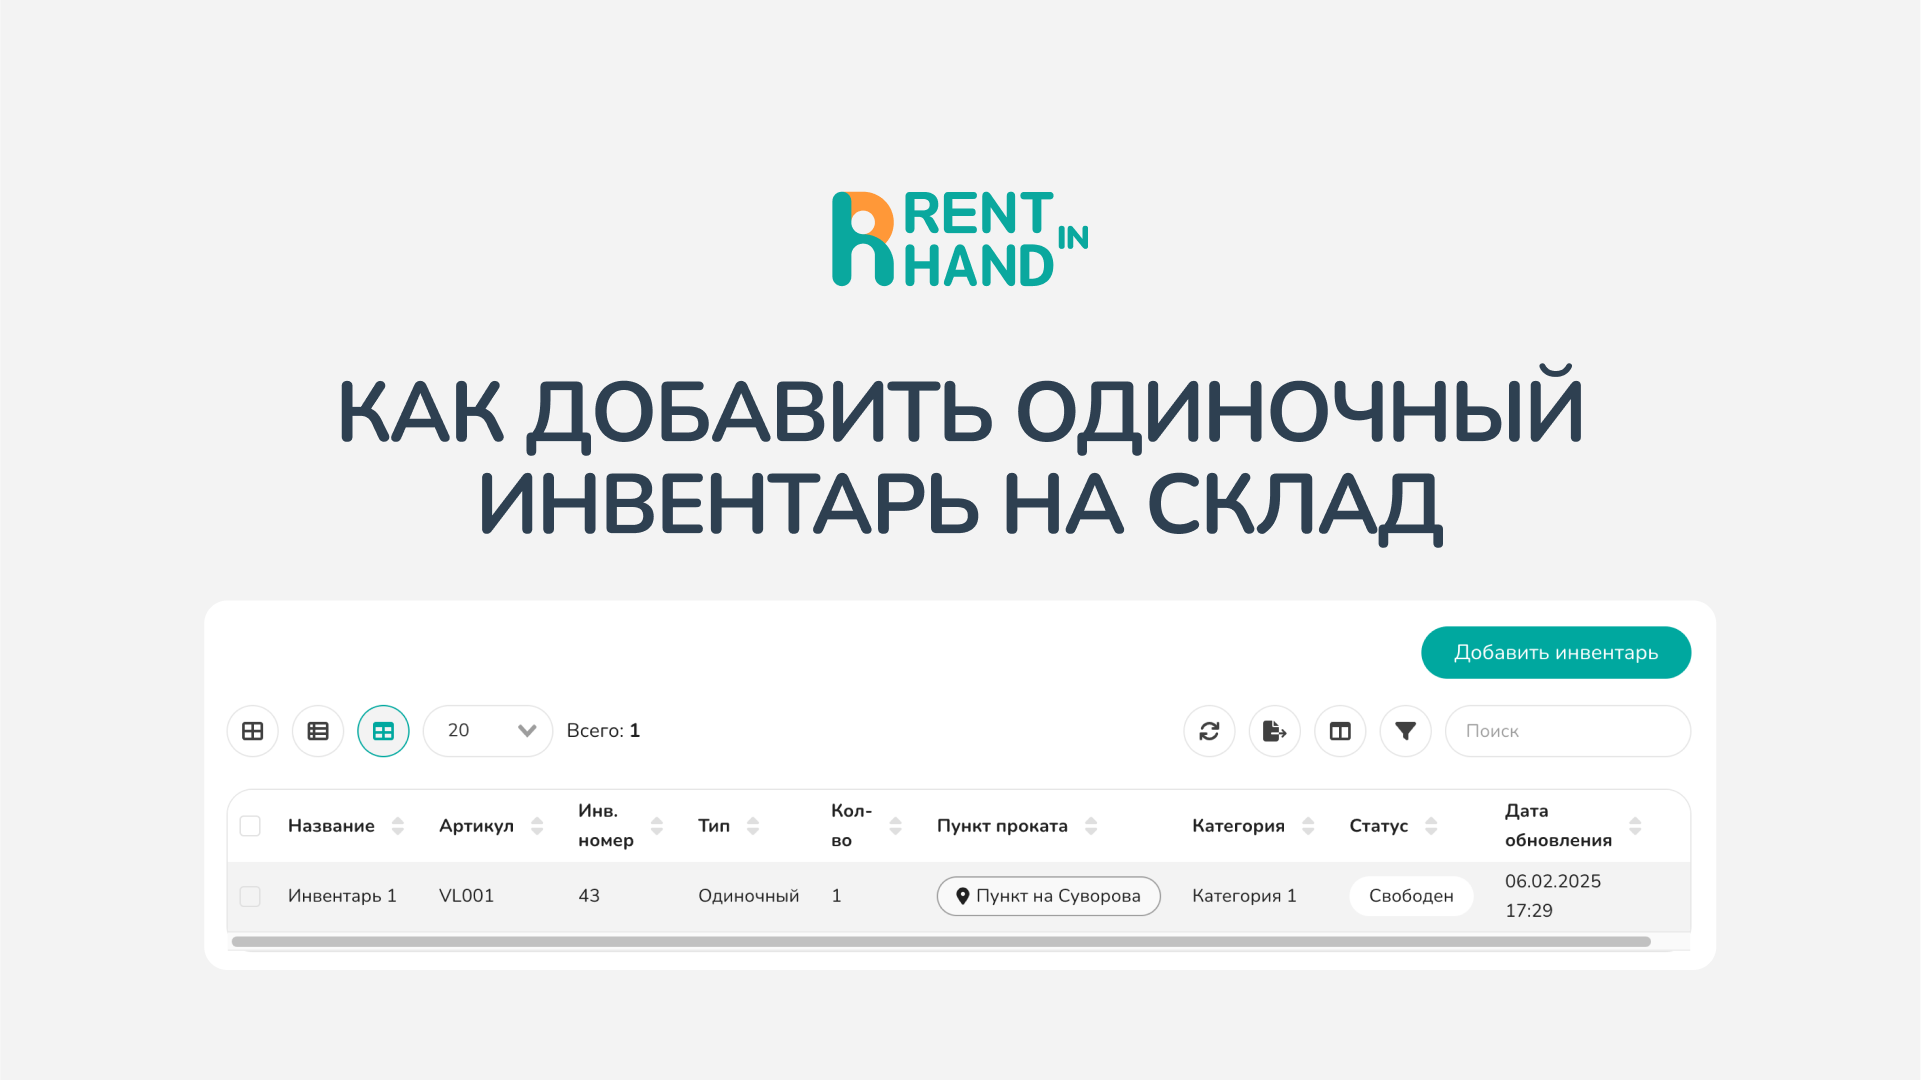This screenshot has width=1921, height=1080.
Task: Click the Категория 1 cell
Action: (x=1244, y=896)
